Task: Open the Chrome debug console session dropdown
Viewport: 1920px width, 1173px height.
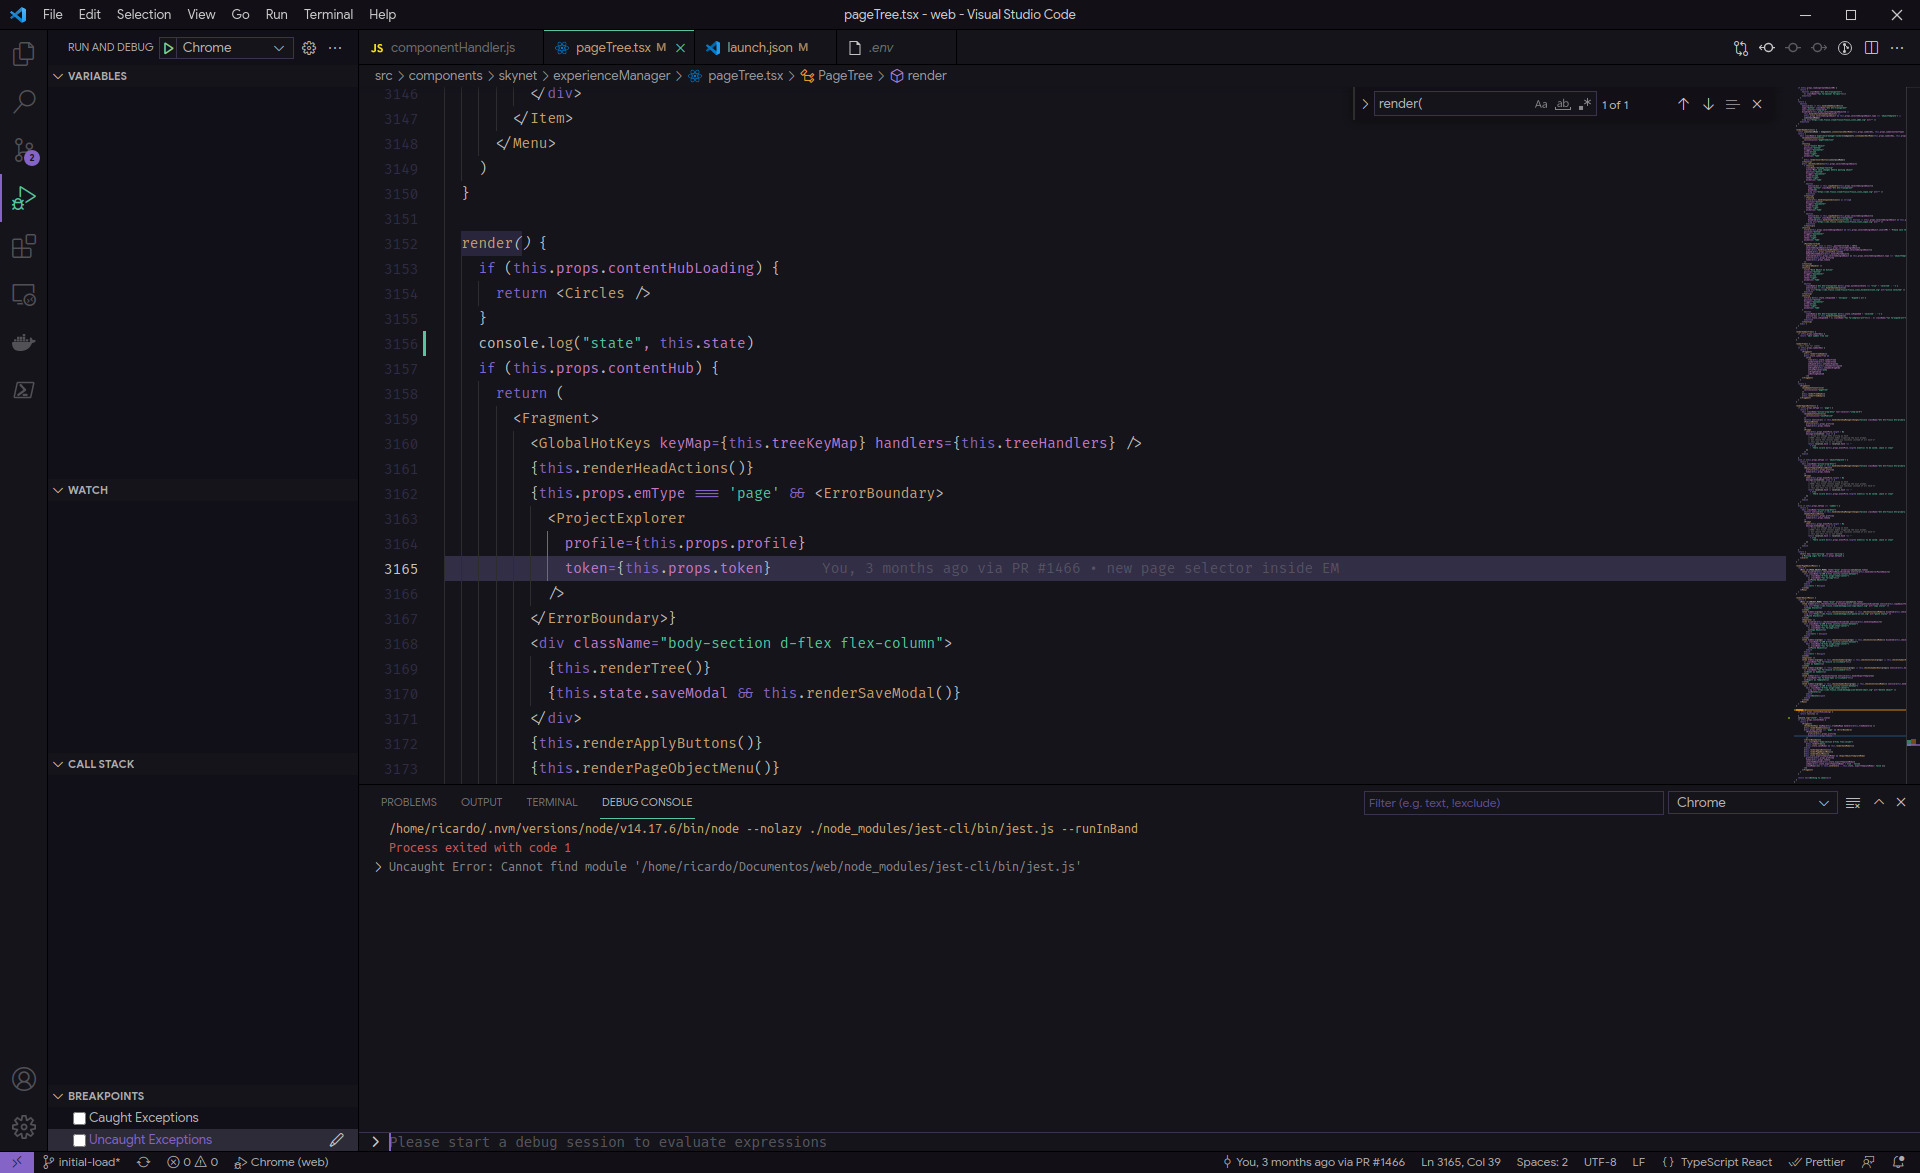Action: tap(1752, 803)
